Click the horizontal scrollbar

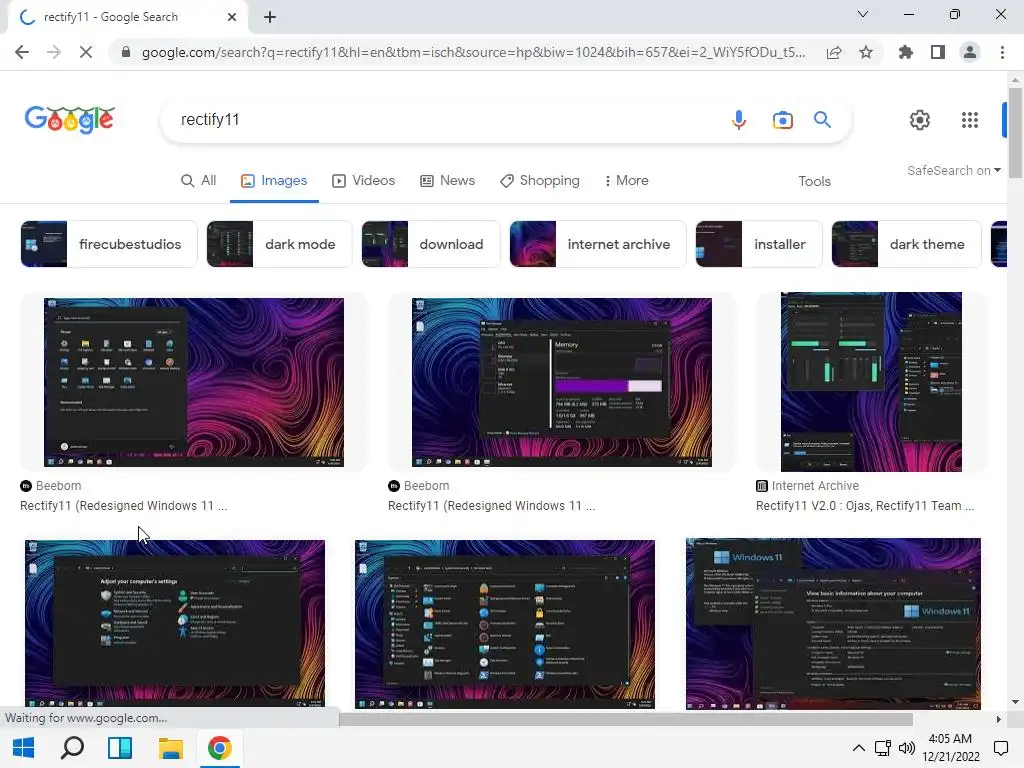point(626,720)
